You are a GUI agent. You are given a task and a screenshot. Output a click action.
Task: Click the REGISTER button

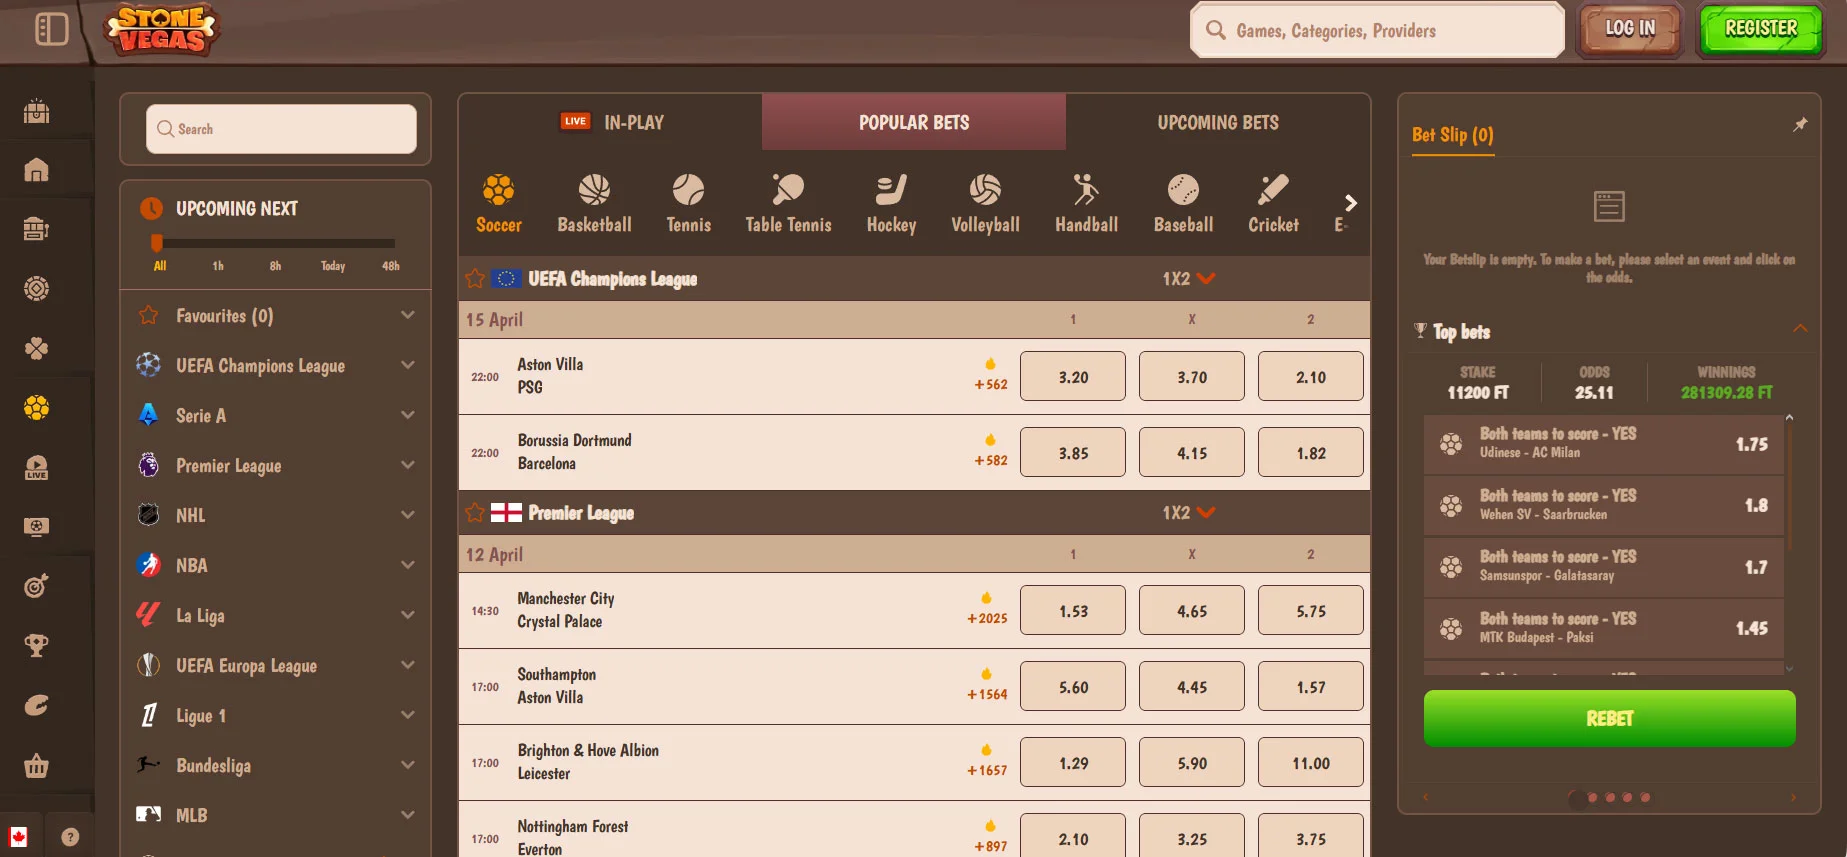coord(1761,29)
